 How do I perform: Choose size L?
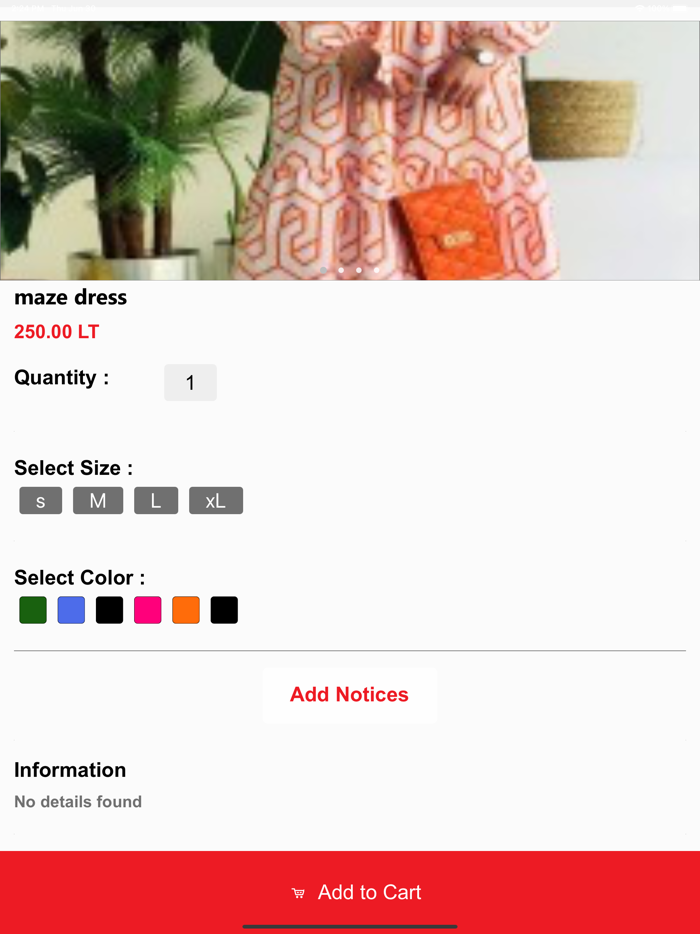coord(156,500)
